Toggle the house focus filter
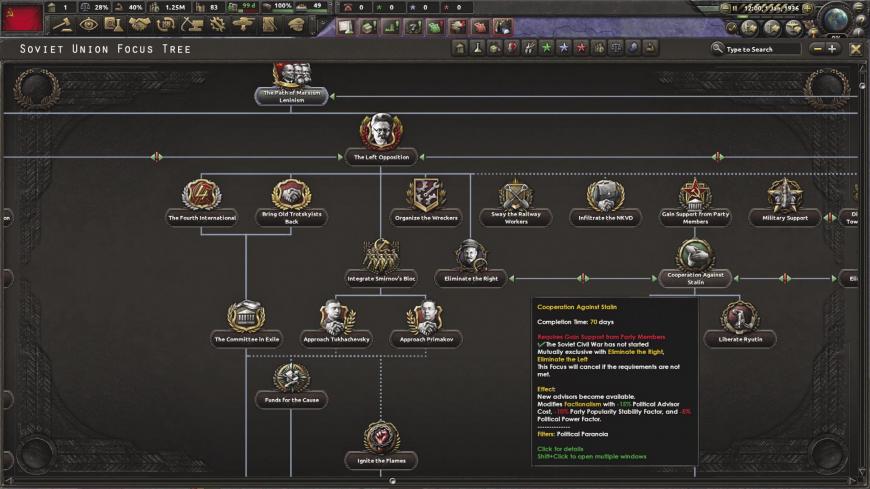Screen dimensions: 870x489 (x=460, y=48)
